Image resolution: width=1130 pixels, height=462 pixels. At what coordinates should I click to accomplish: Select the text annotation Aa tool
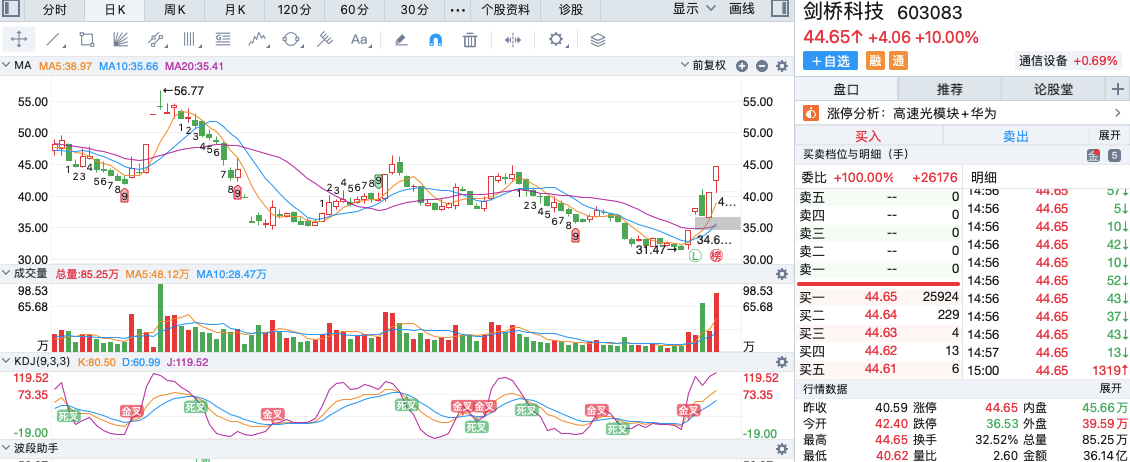pos(359,40)
